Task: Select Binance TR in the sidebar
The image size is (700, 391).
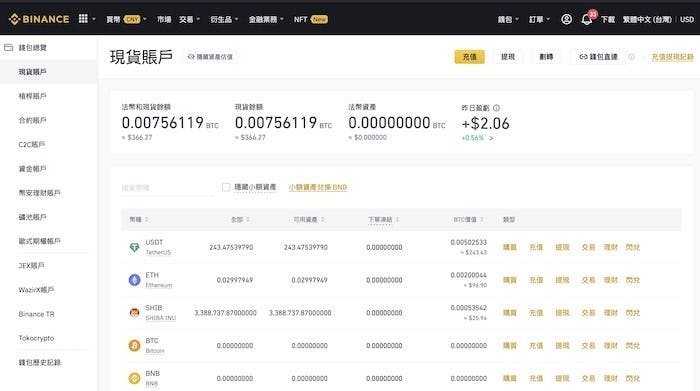Action: [36, 314]
